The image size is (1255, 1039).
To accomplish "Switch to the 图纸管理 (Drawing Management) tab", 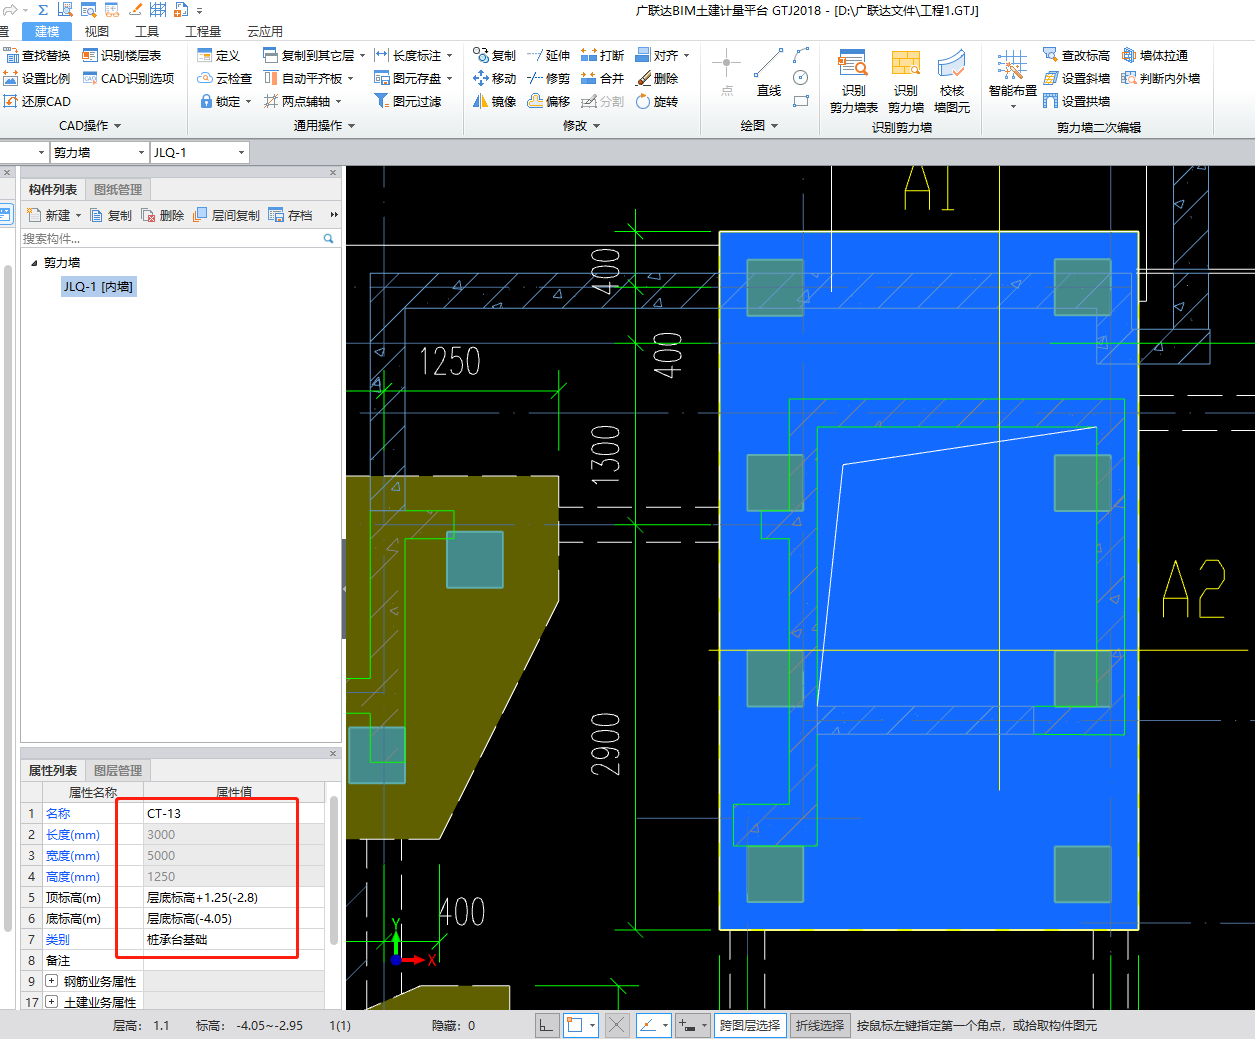I will pyautogui.click(x=118, y=190).
